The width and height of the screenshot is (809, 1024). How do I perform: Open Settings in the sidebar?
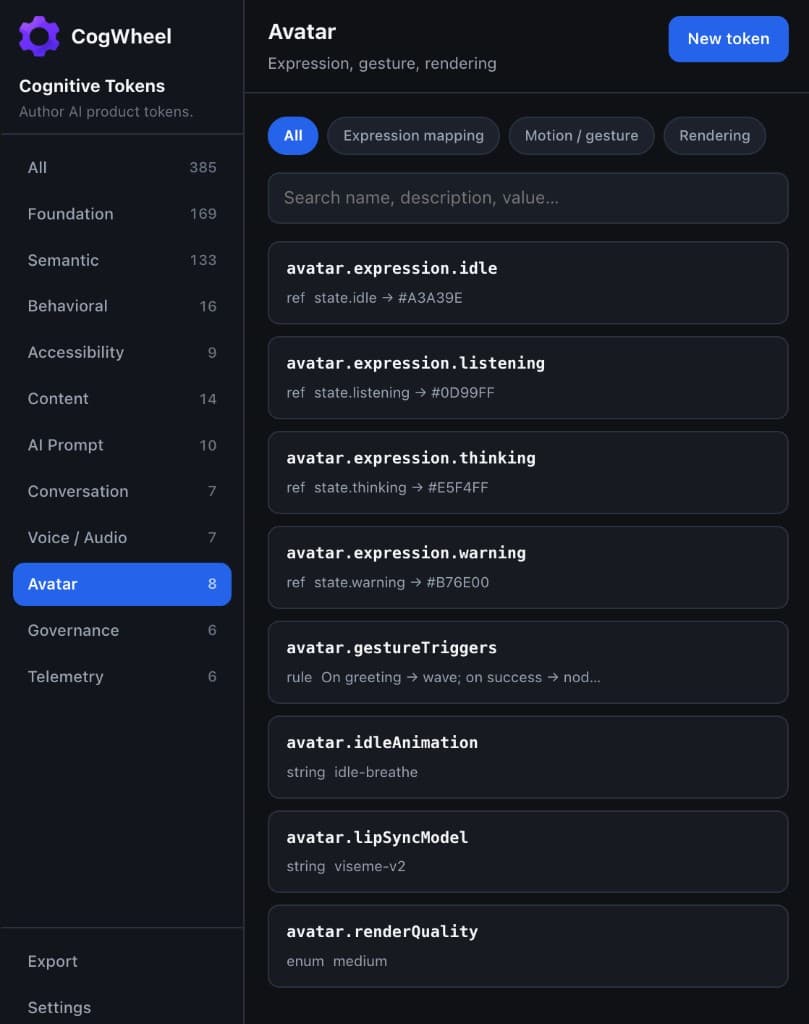click(x=122, y=1008)
